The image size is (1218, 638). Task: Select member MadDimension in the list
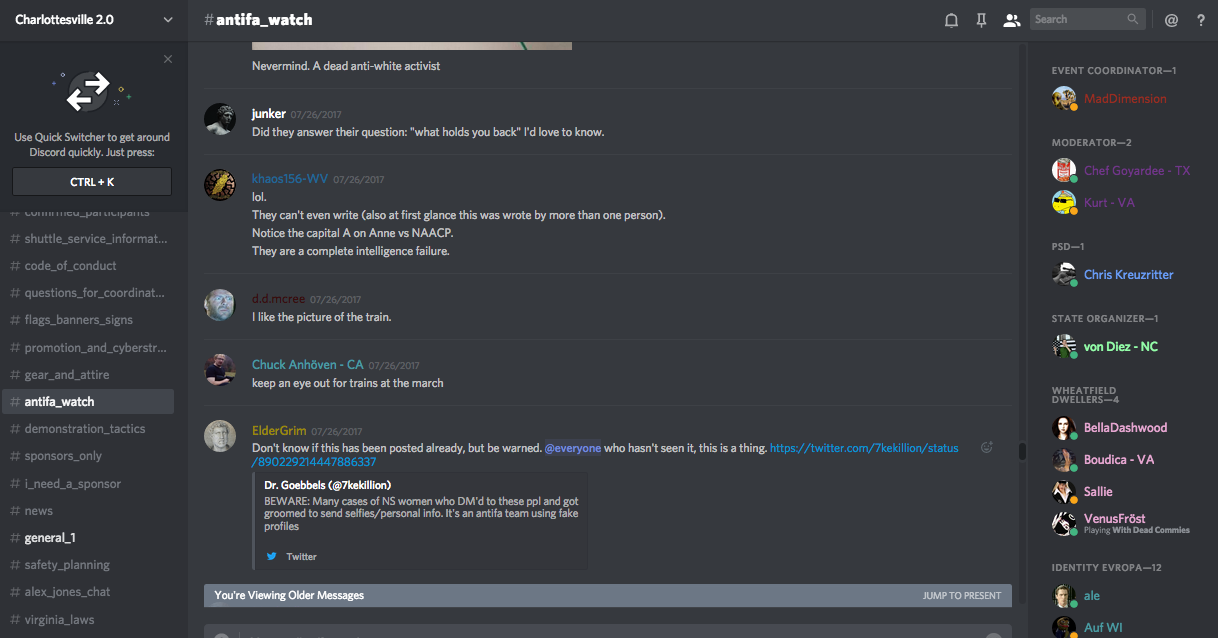tap(1125, 99)
